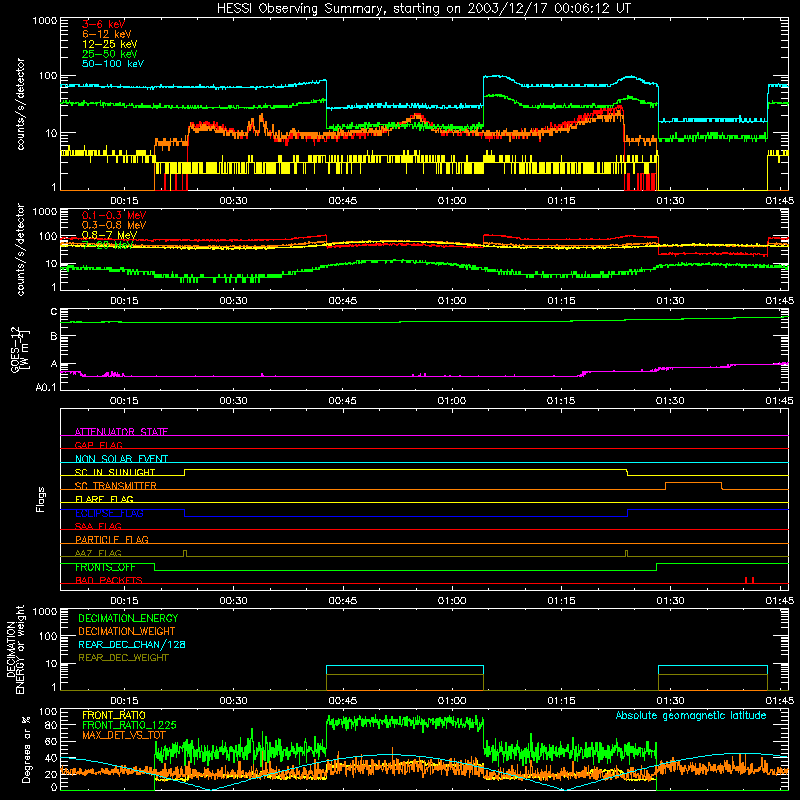Select the FRONTS_OFF flag label
800x800 pixels.
[x=105, y=567]
